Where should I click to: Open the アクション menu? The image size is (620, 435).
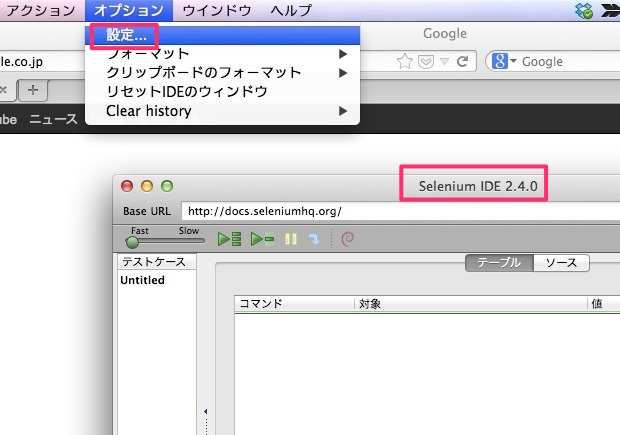[40, 10]
